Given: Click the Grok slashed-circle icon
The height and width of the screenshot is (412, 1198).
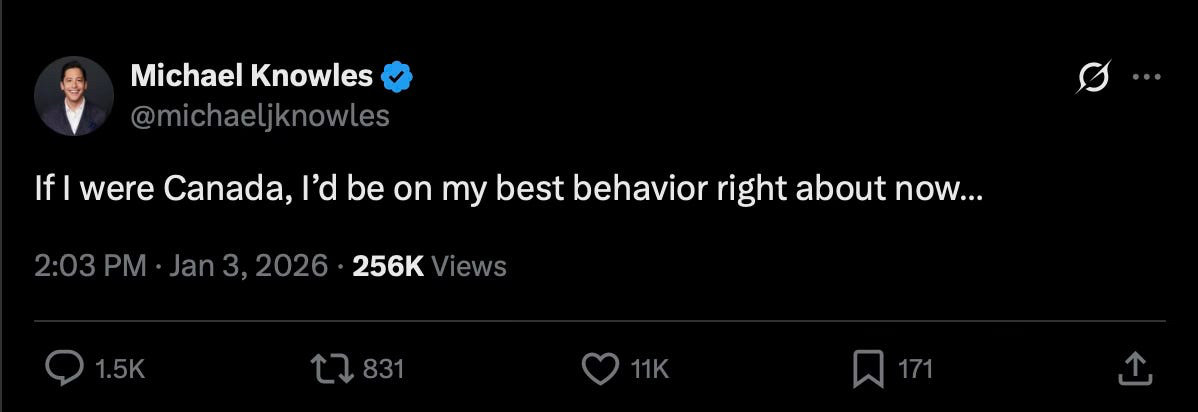Looking at the screenshot, I should tap(1094, 77).
